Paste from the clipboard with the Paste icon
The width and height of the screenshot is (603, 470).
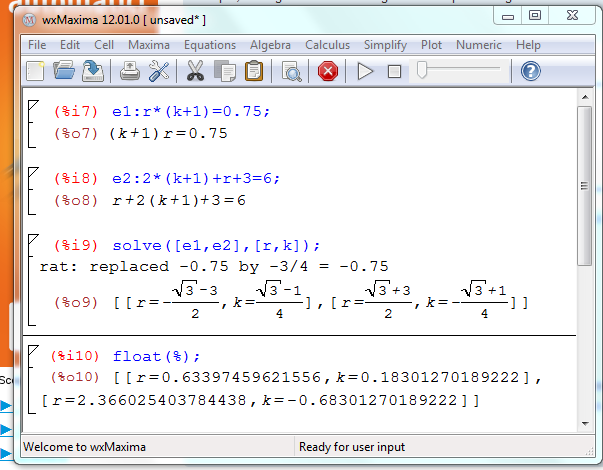pyautogui.click(x=254, y=71)
